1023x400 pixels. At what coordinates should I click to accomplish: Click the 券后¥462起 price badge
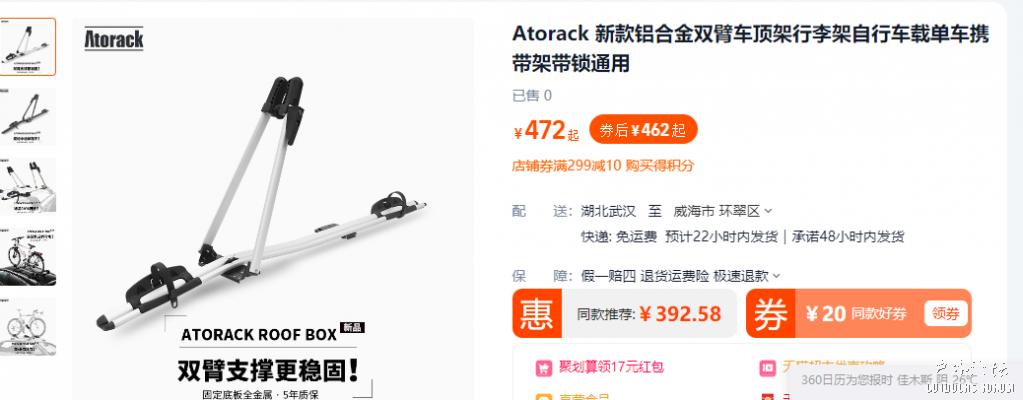643,130
